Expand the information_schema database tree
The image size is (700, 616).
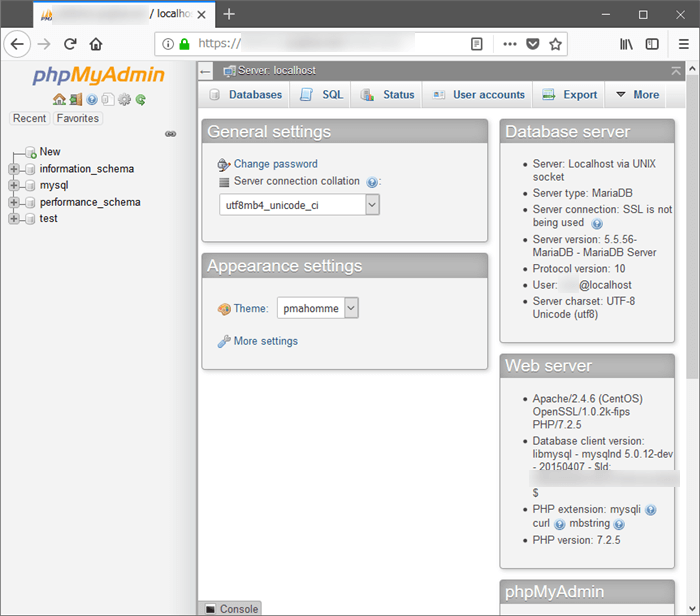14,169
